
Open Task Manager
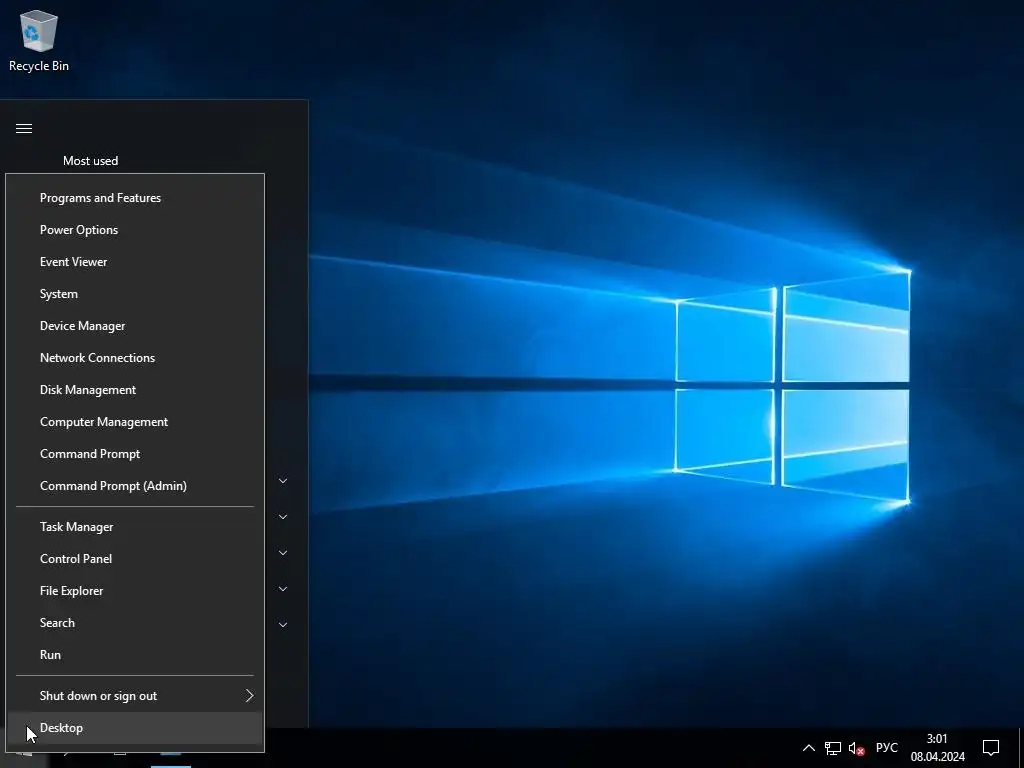click(x=135, y=527)
